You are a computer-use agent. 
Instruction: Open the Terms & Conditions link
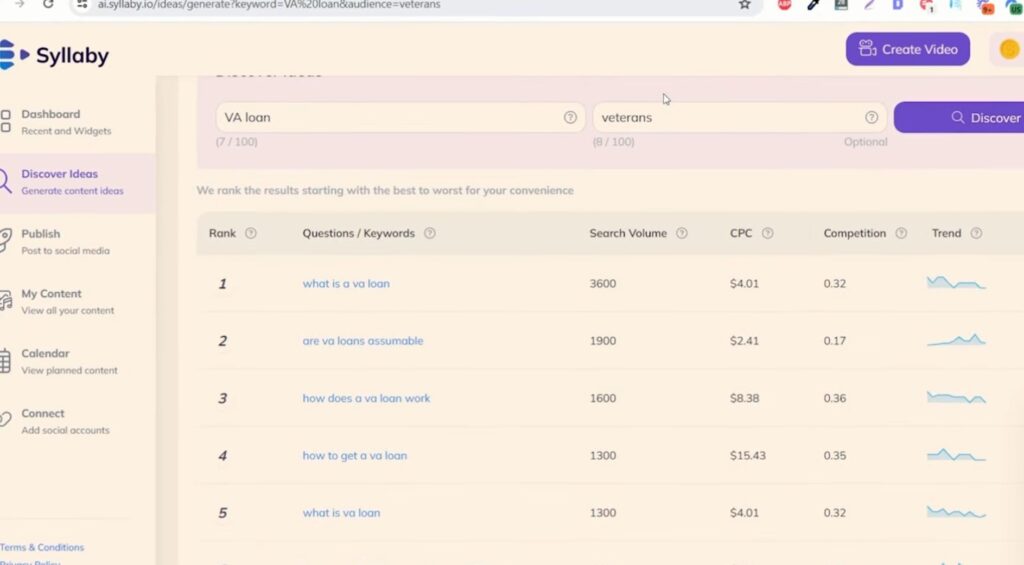[x=42, y=547]
